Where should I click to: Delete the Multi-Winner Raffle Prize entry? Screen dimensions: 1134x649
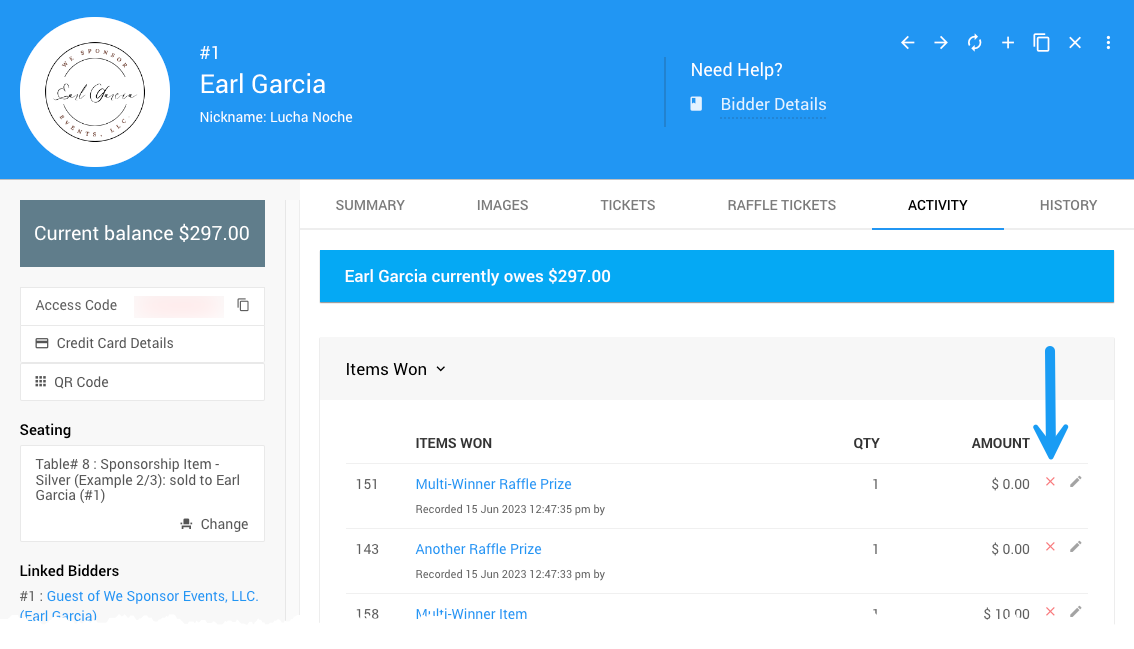tap(1050, 482)
